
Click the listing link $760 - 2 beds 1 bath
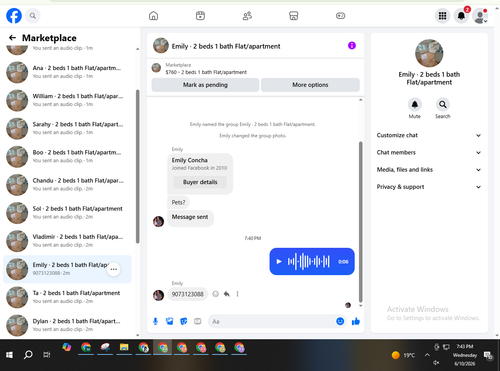point(206,72)
